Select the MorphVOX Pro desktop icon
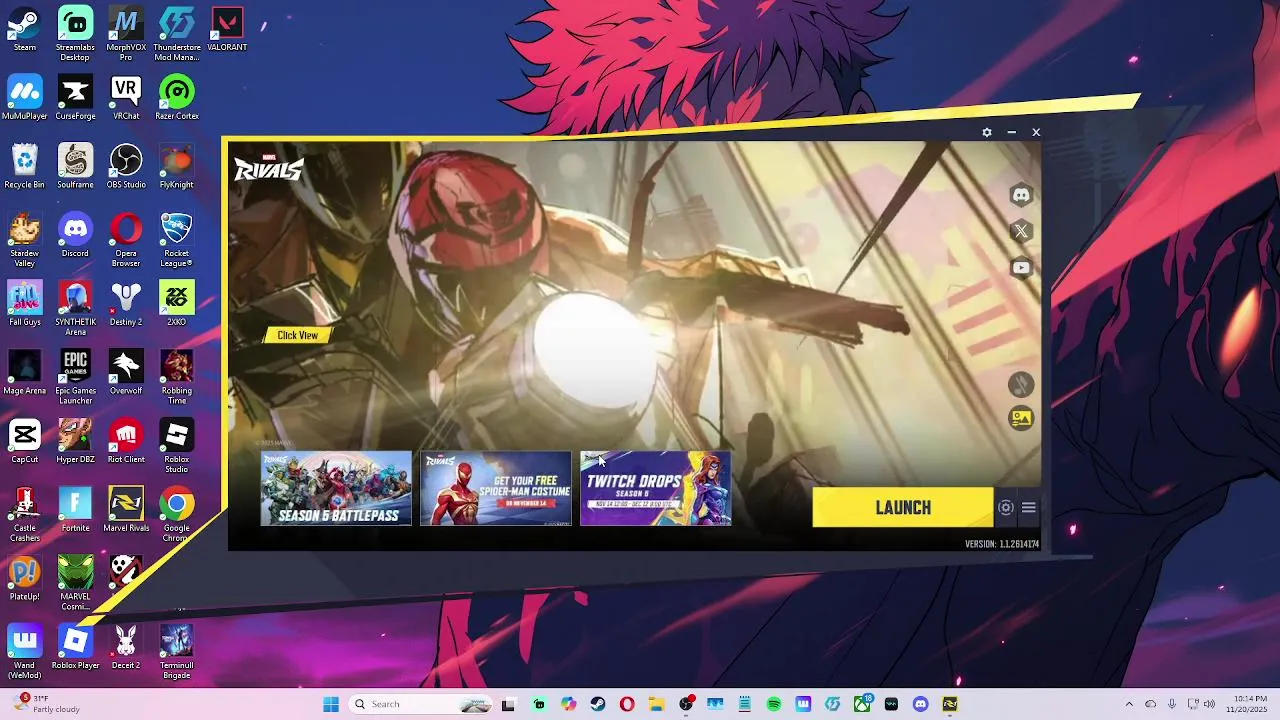Viewport: 1280px width, 720px height. click(x=126, y=34)
